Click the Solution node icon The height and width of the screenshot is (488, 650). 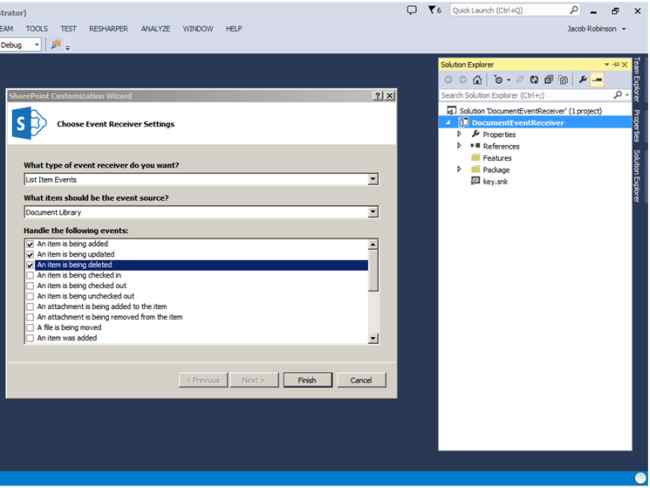click(451, 110)
